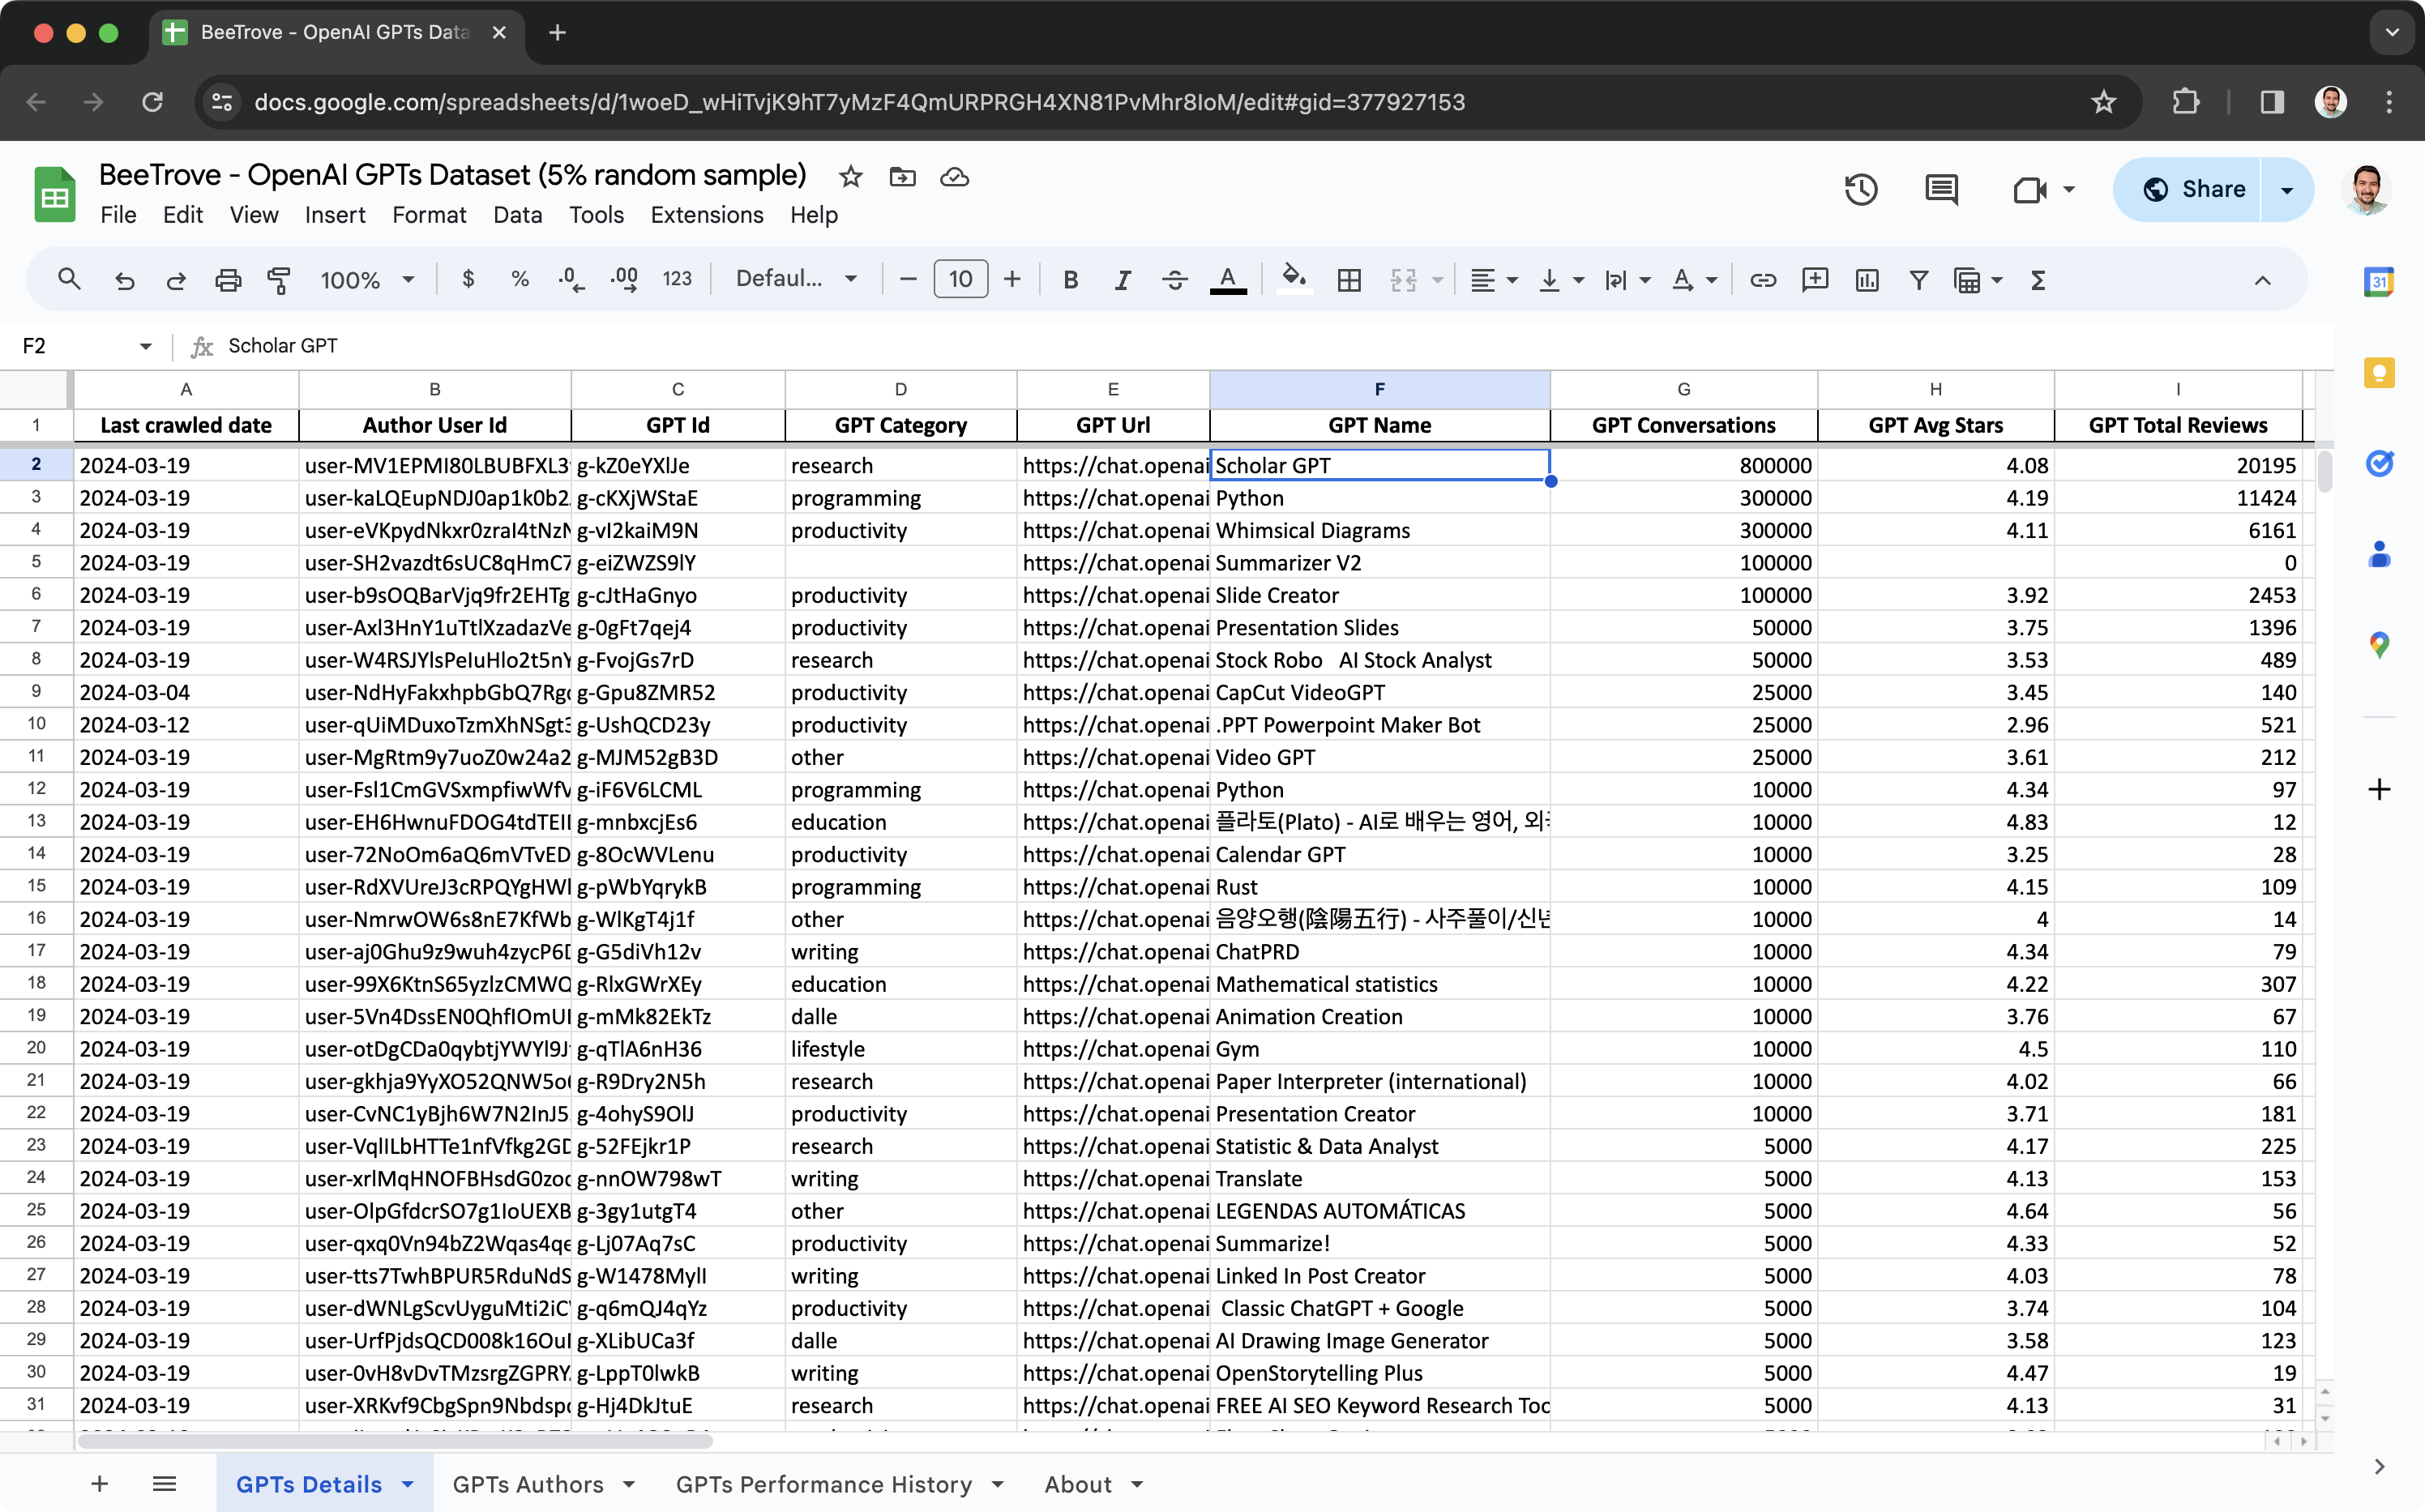Click the borders grid icon
The width and height of the screenshot is (2425, 1512).
(1349, 280)
